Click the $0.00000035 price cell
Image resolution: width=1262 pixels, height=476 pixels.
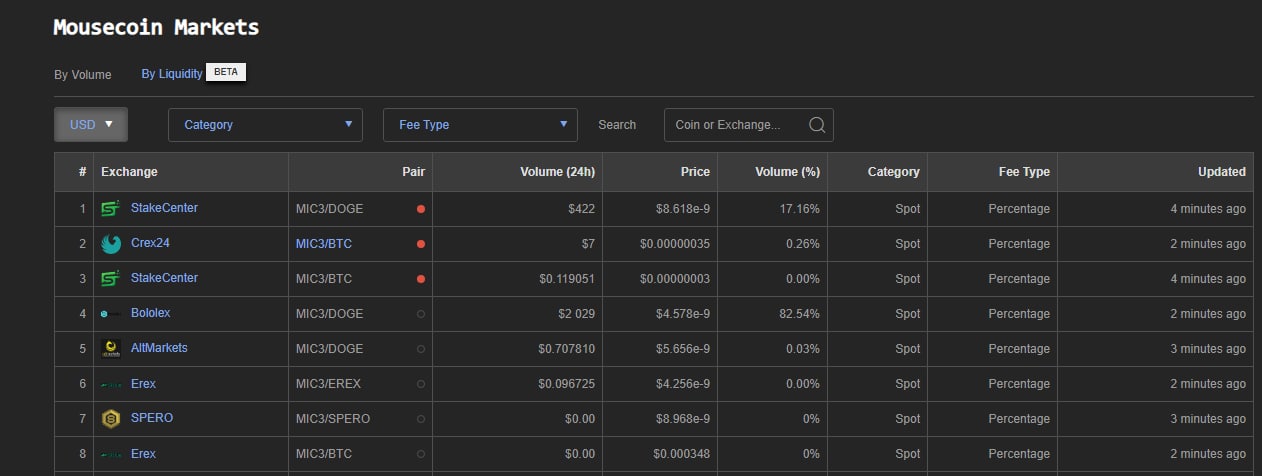[660, 244]
